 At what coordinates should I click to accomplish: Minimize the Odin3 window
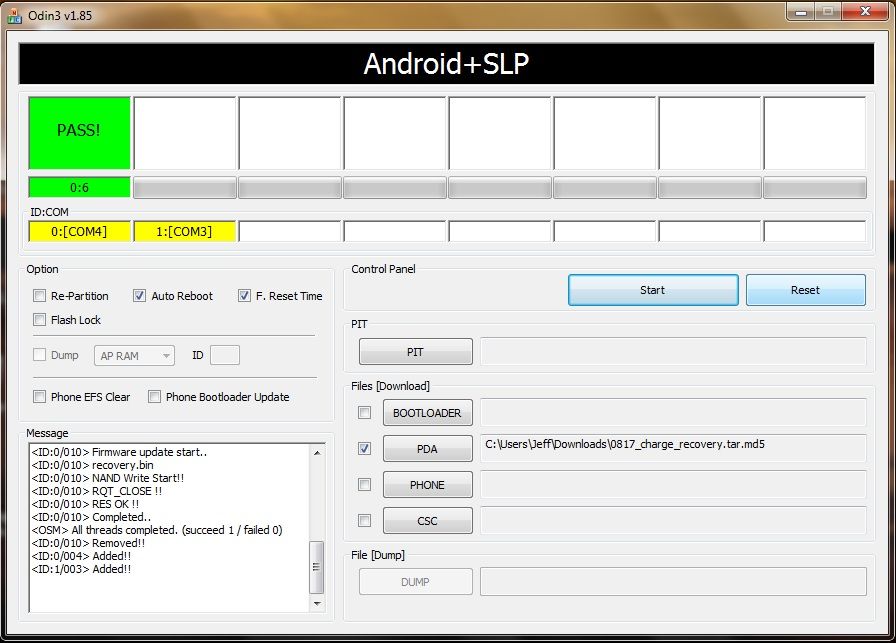(801, 12)
